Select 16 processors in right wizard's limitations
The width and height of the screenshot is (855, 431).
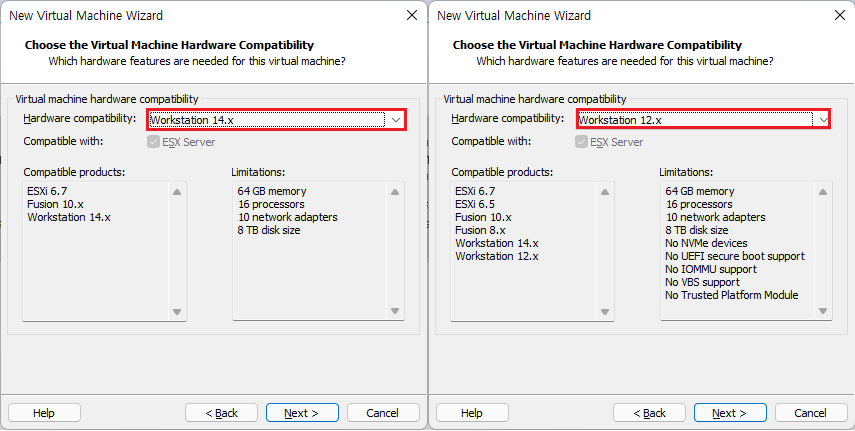pos(699,204)
